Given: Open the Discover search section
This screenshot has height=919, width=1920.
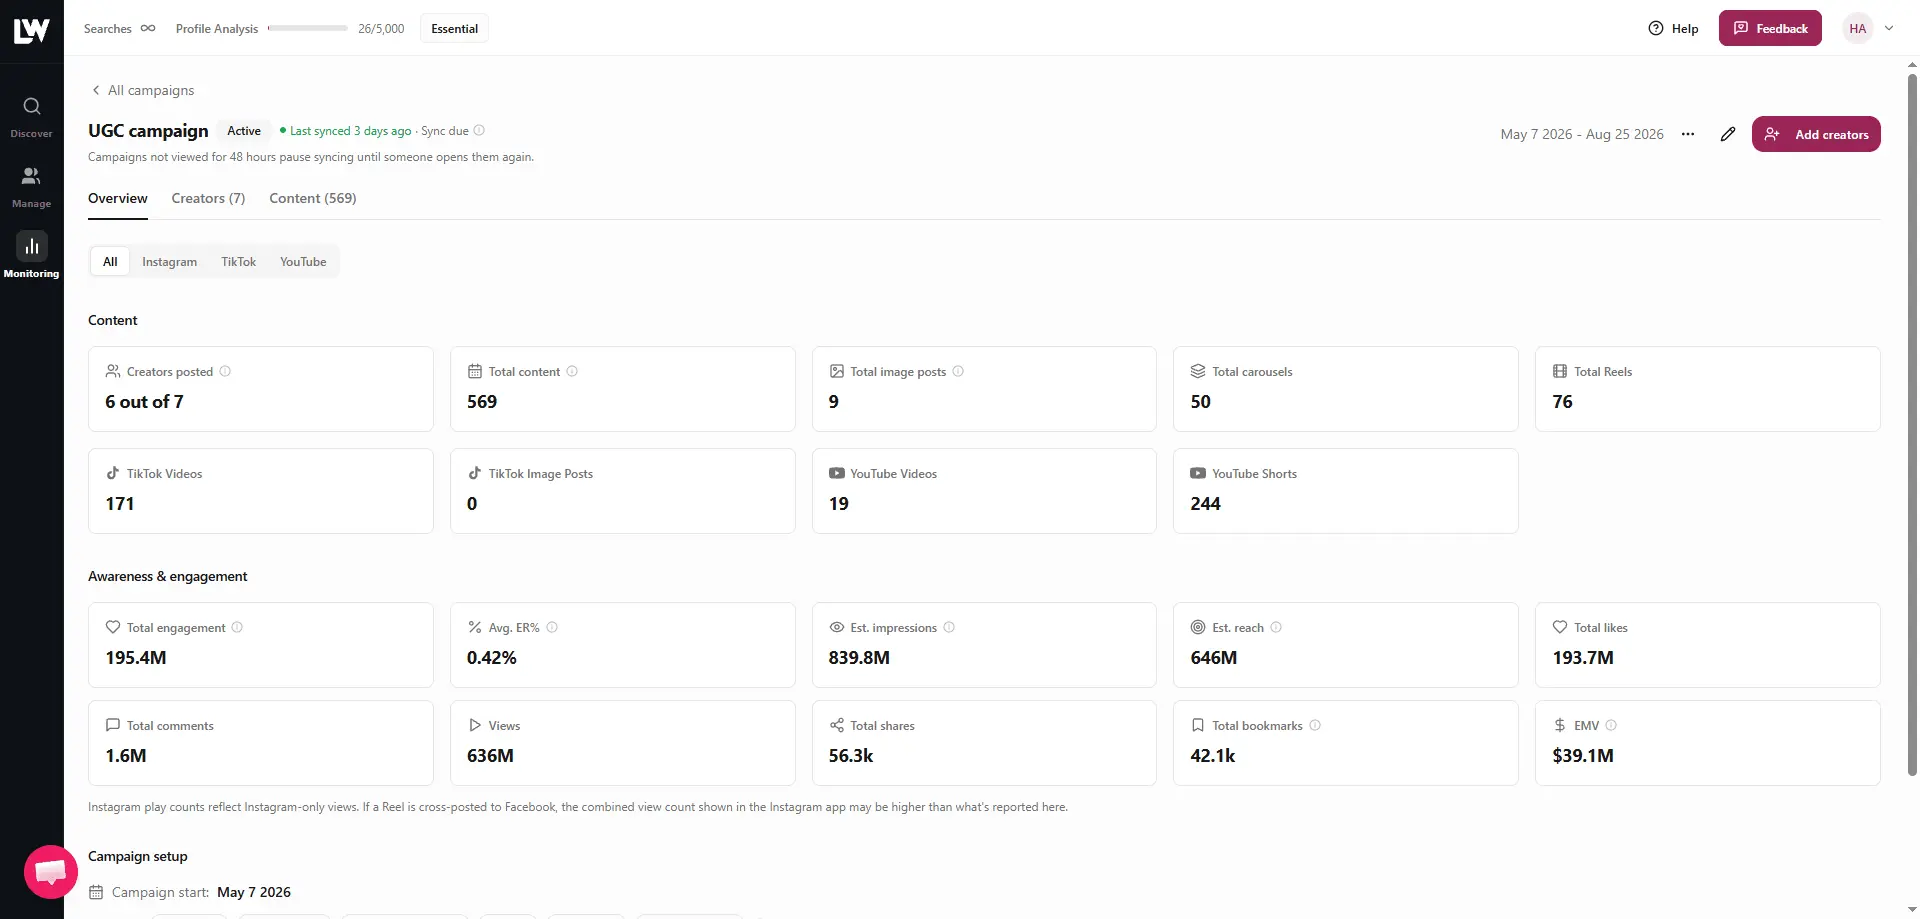Looking at the screenshot, I should coord(31,117).
